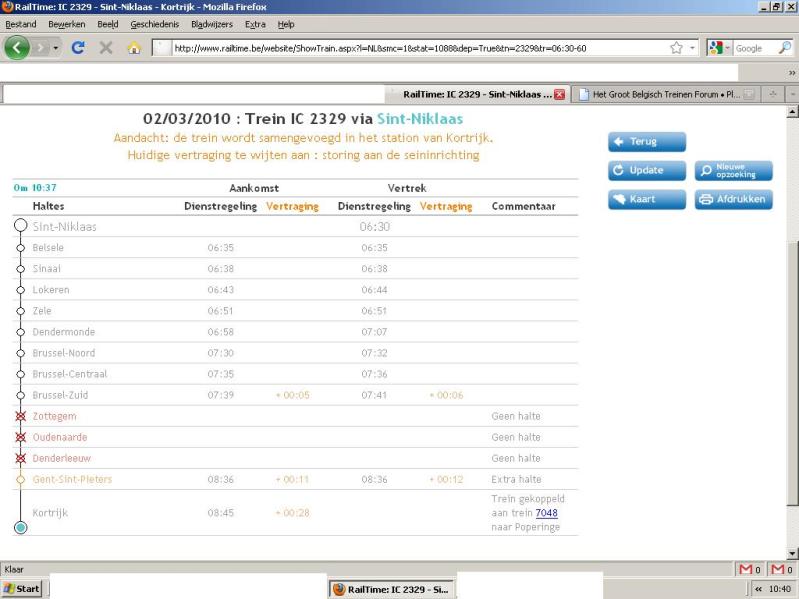The height and width of the screenshot is (599, 799).
Task: Click the stop loading X icon
Action: pyautogui.click(x=106, y=47)
